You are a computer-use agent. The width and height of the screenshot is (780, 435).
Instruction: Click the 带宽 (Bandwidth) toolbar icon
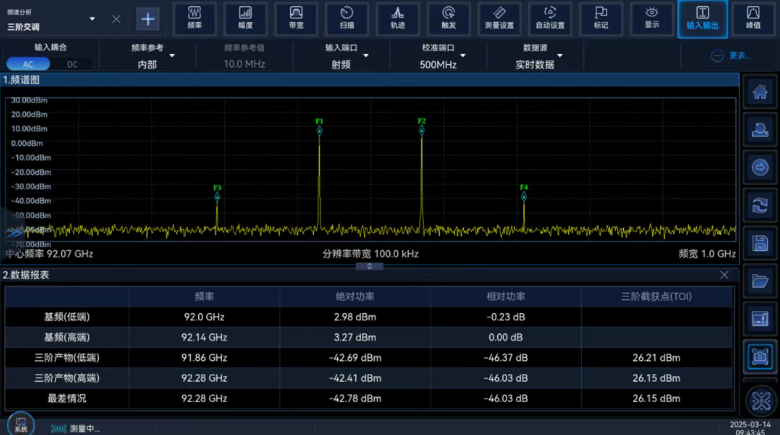(296, 18)
